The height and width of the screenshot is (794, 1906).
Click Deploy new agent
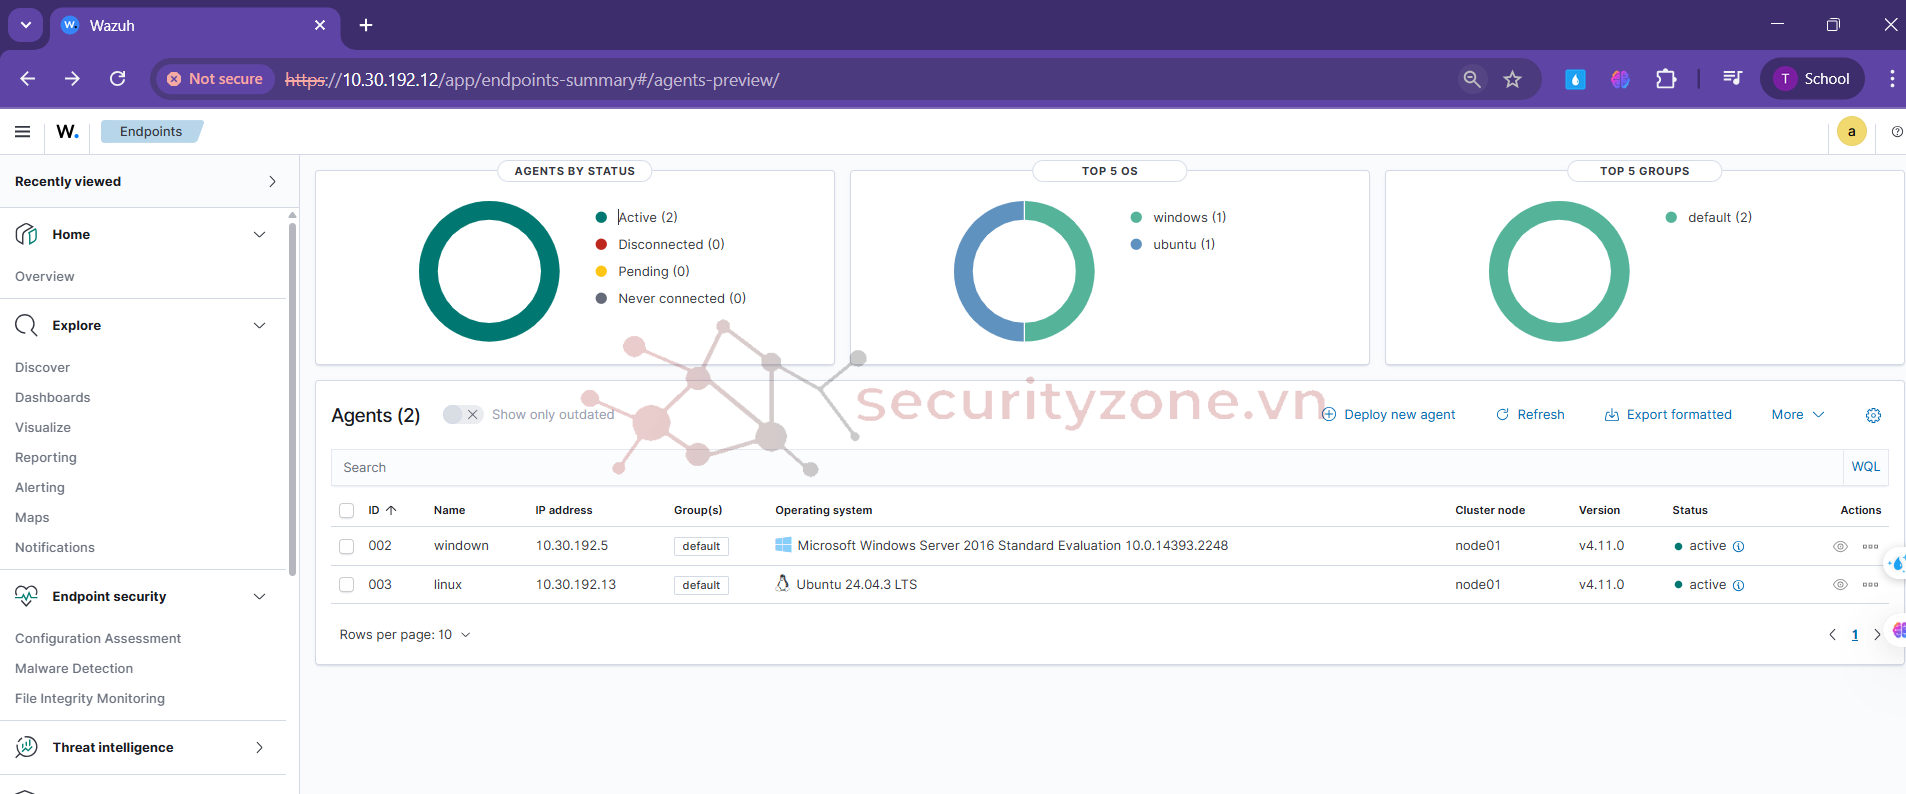pos(1388,415)
